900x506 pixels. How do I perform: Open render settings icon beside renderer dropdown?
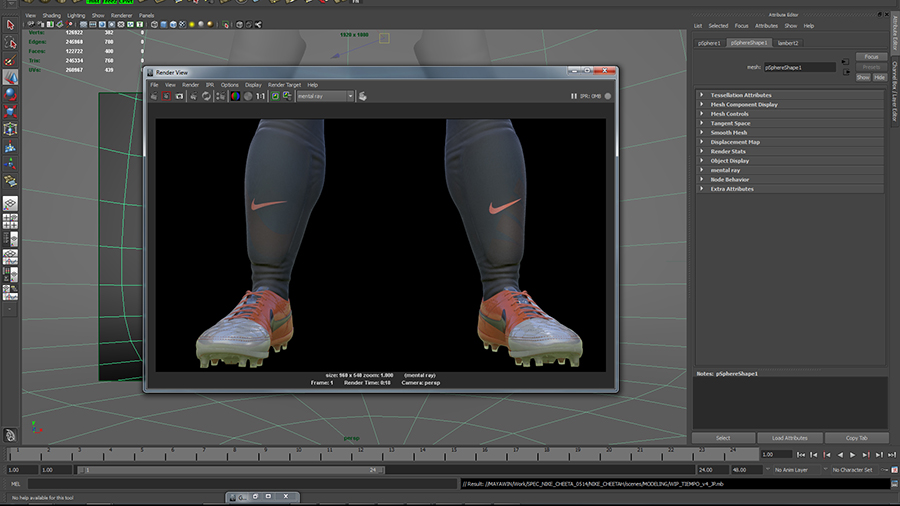[x=362, y=96]
